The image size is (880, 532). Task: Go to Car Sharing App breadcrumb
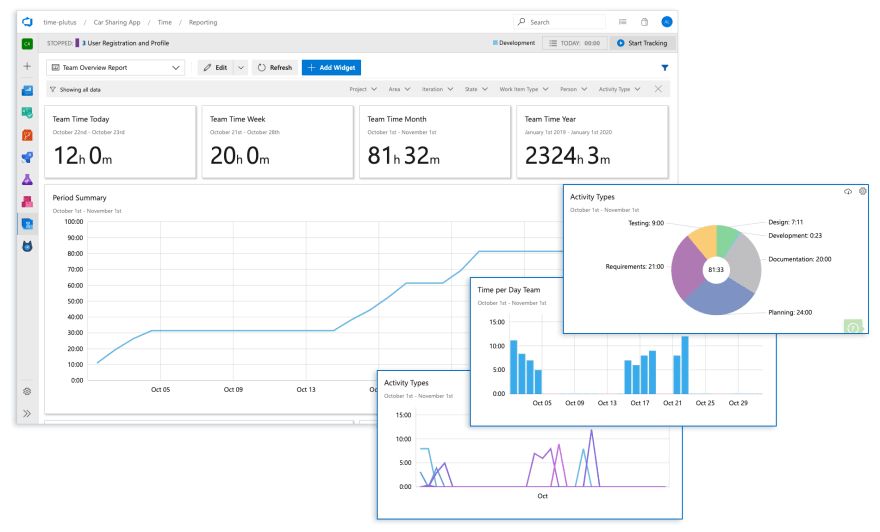click(117, 22)
